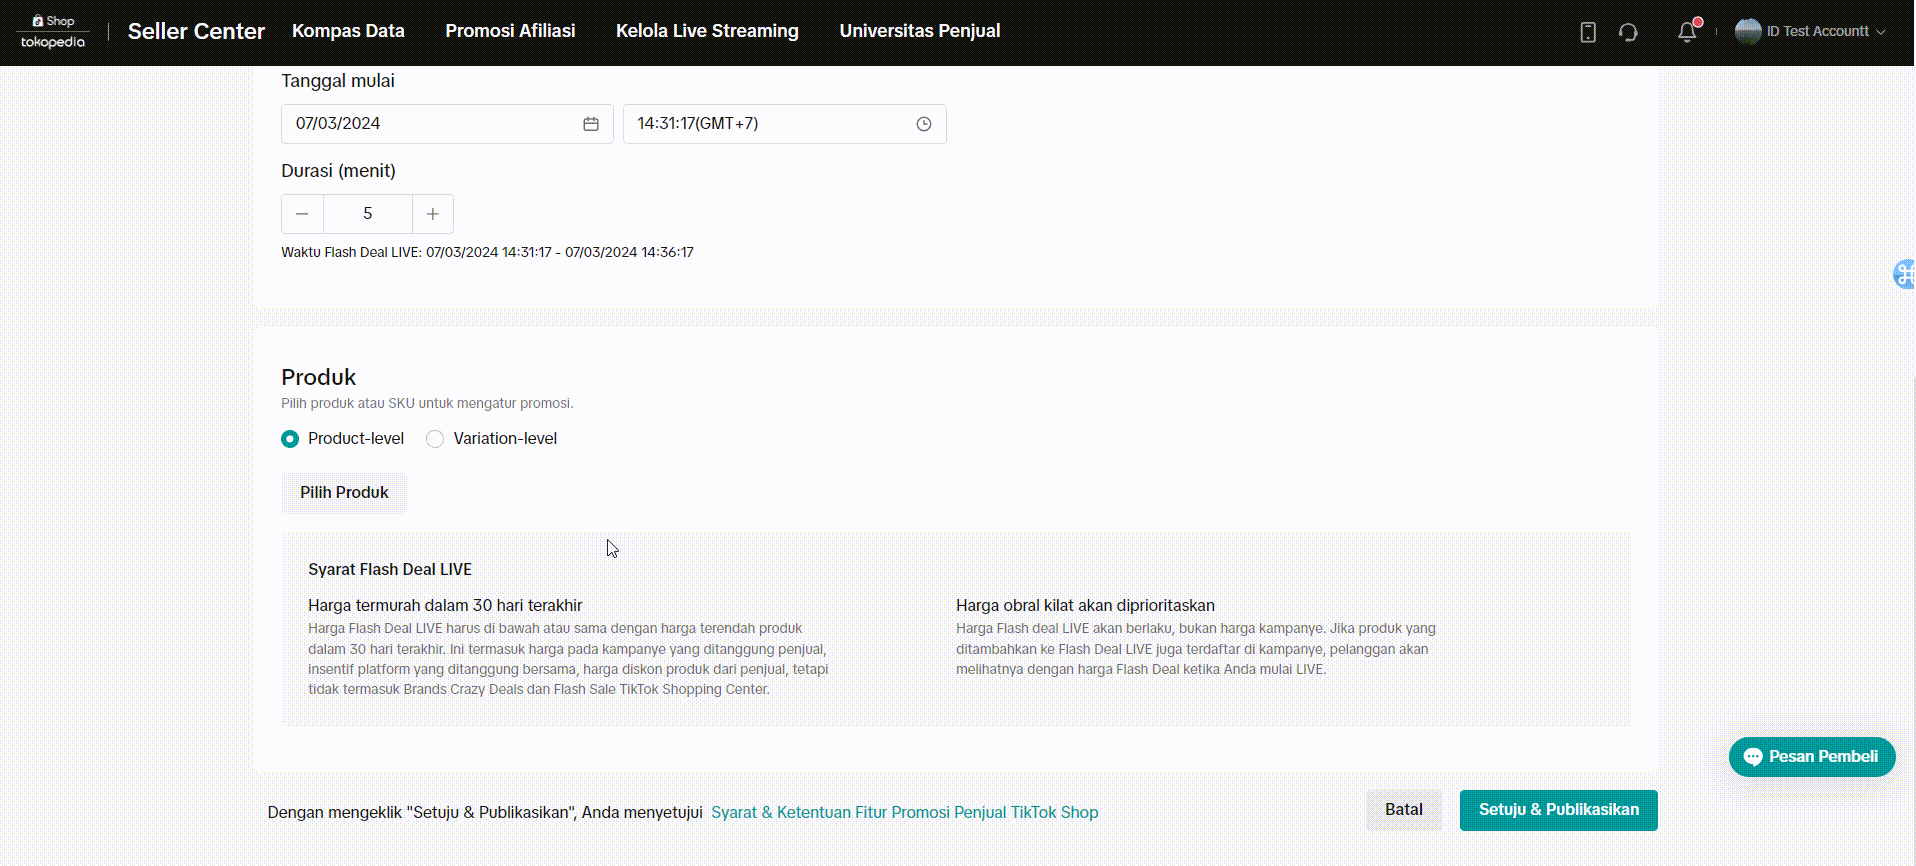Click the floating widget at right edge

(x=1904, y=273)
